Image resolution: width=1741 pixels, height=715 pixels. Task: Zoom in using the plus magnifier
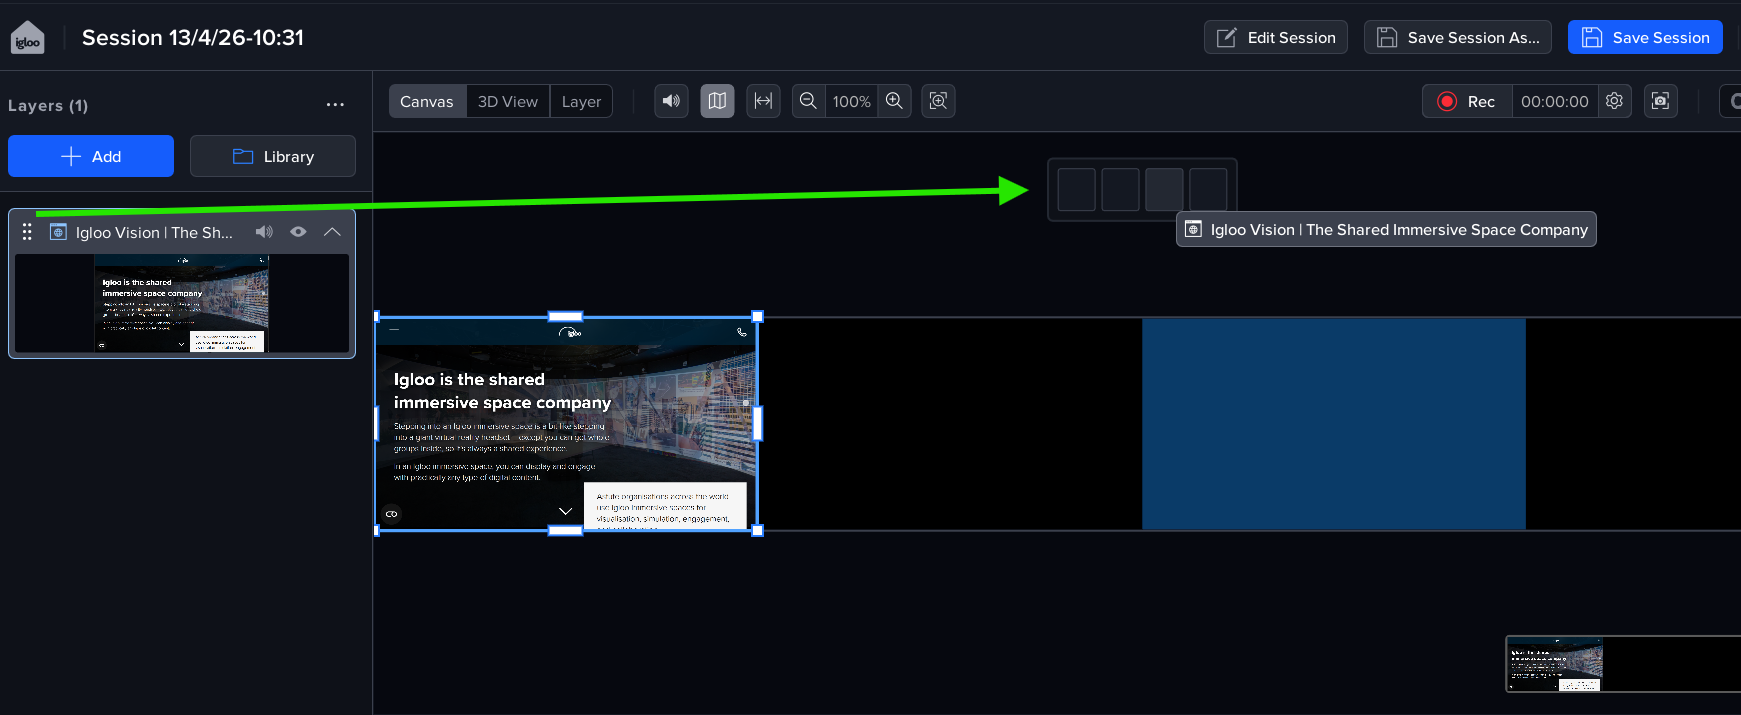tap(894, 101)
